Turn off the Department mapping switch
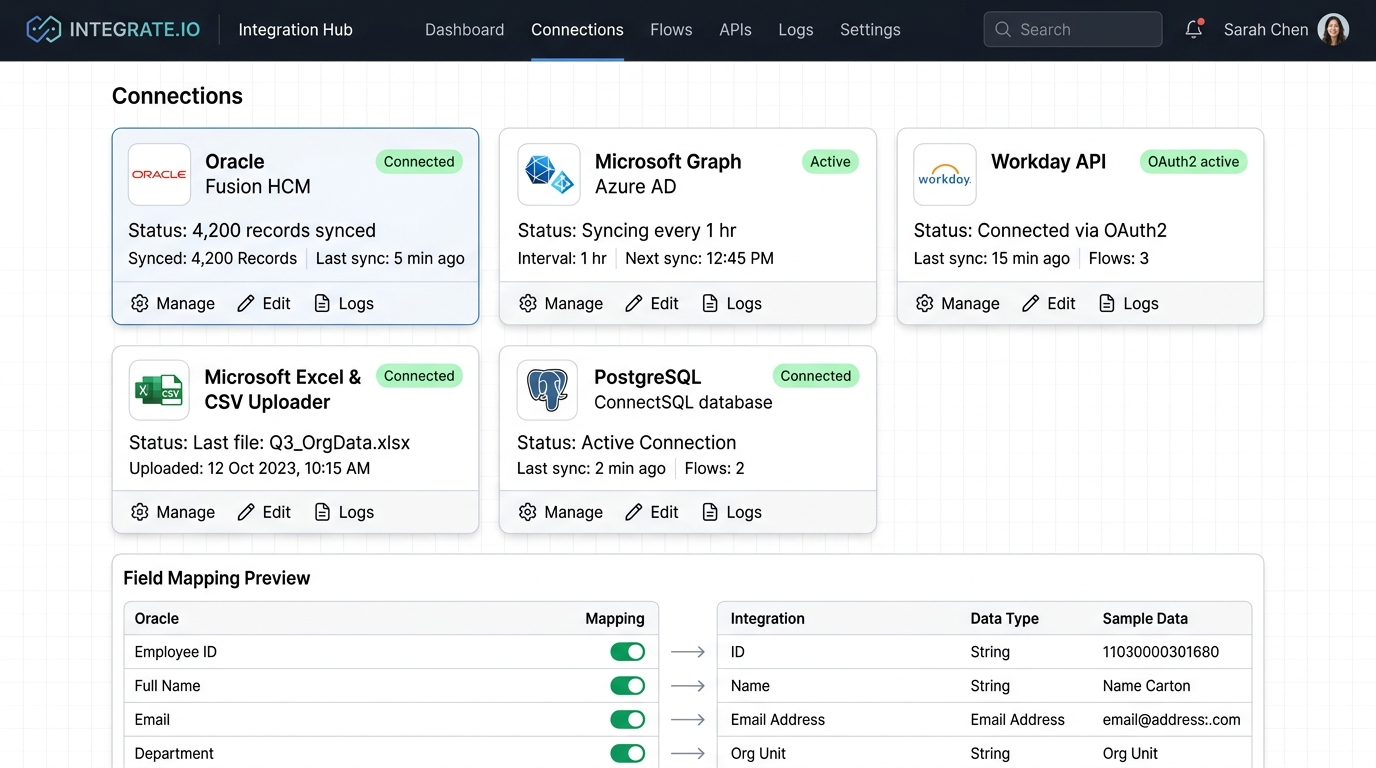Image resolution: width=1376 pixels, height=768 pixels. pyautogui.click(x=628, y=754)
